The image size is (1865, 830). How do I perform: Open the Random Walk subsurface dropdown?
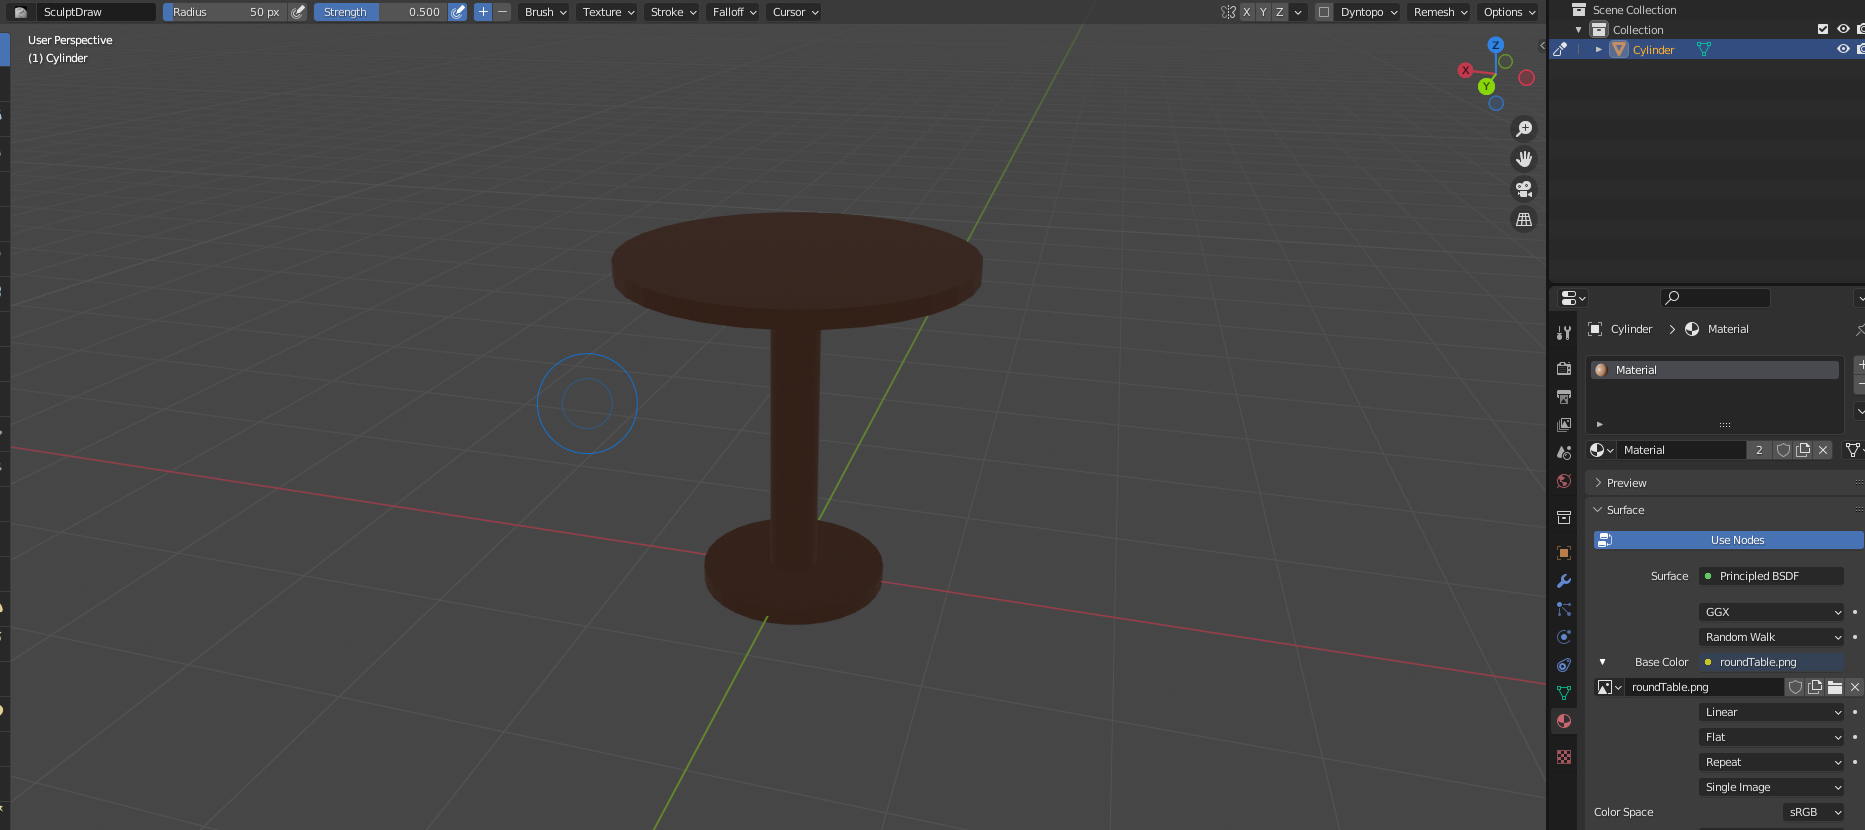1771,637
